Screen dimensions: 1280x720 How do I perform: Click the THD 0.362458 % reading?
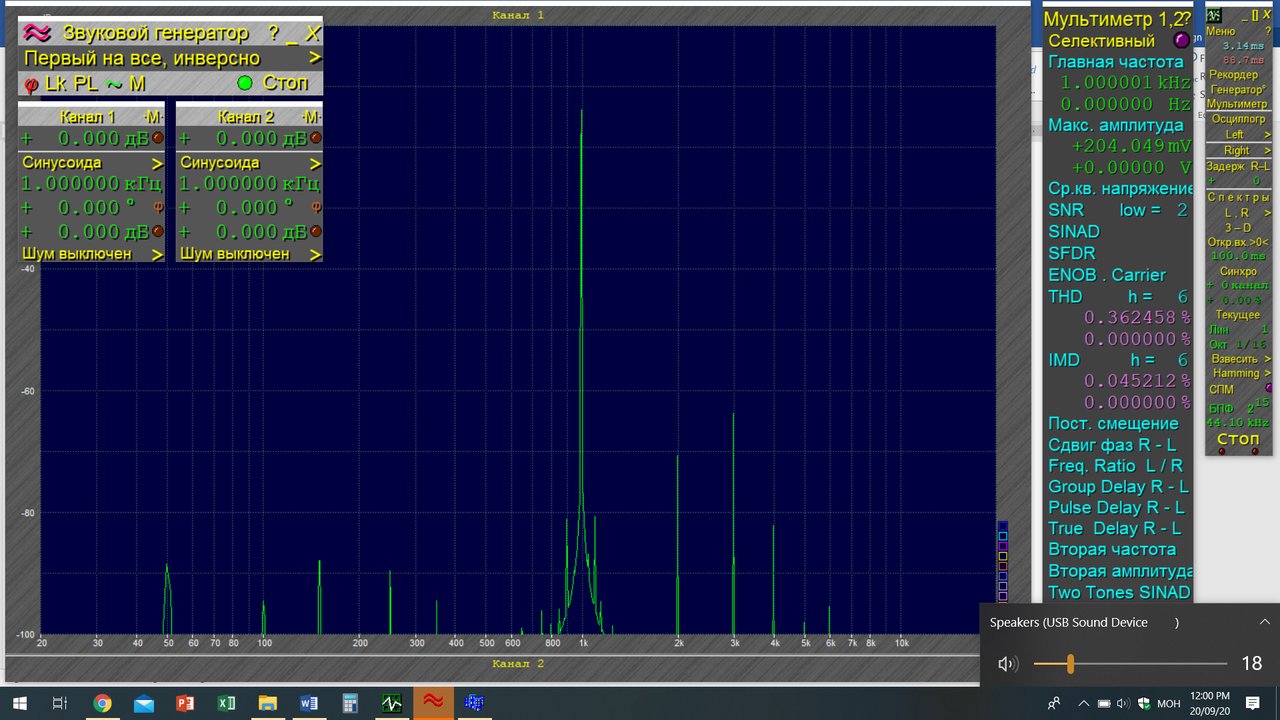(1138, 318)
